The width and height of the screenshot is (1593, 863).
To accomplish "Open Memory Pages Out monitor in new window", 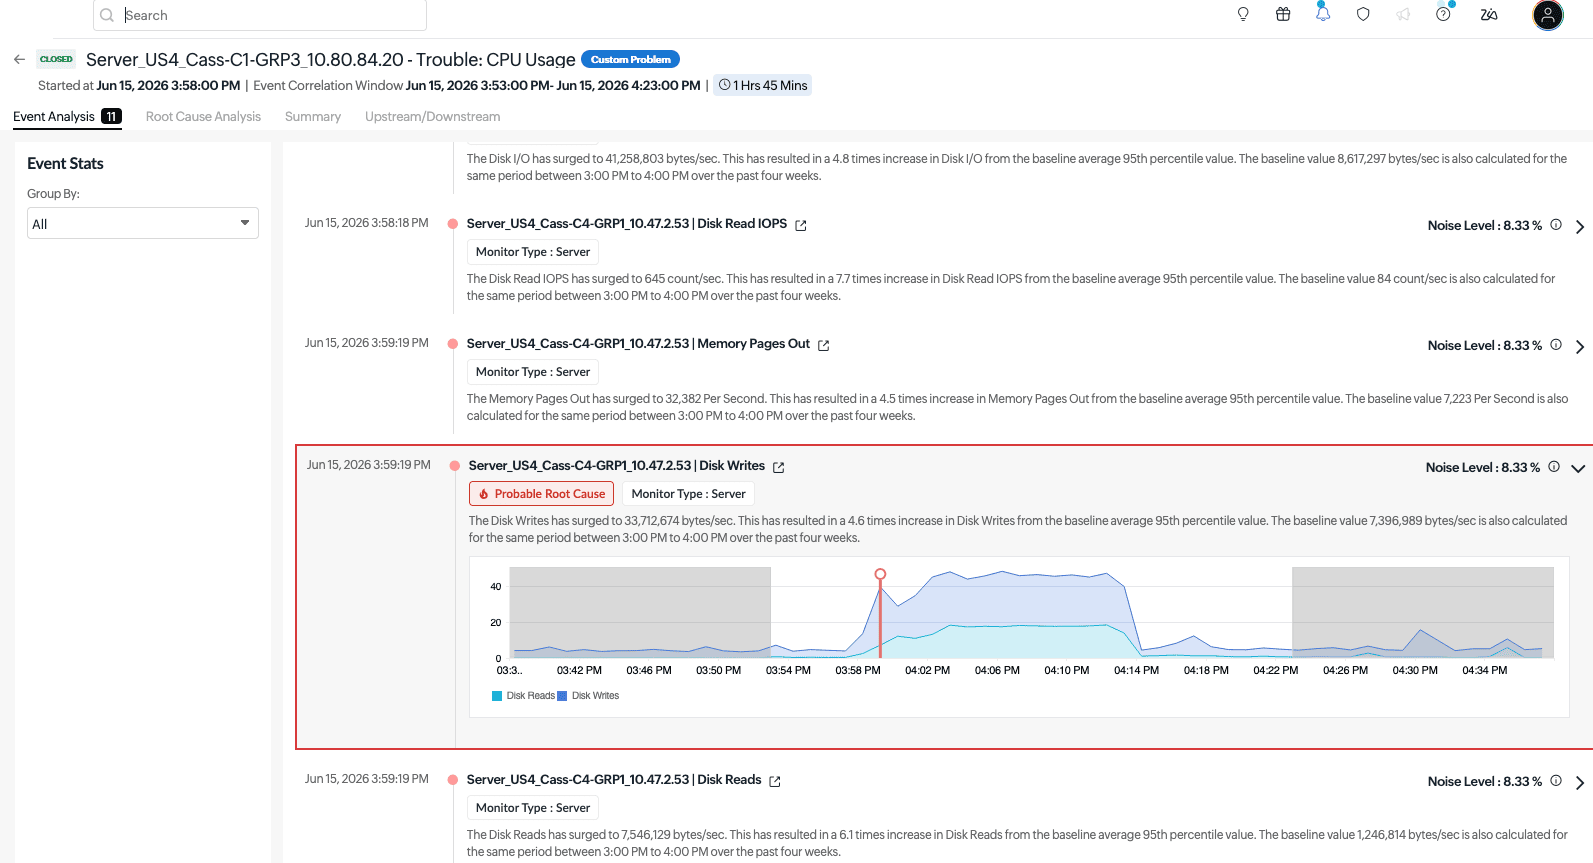I will coord(824,345).
